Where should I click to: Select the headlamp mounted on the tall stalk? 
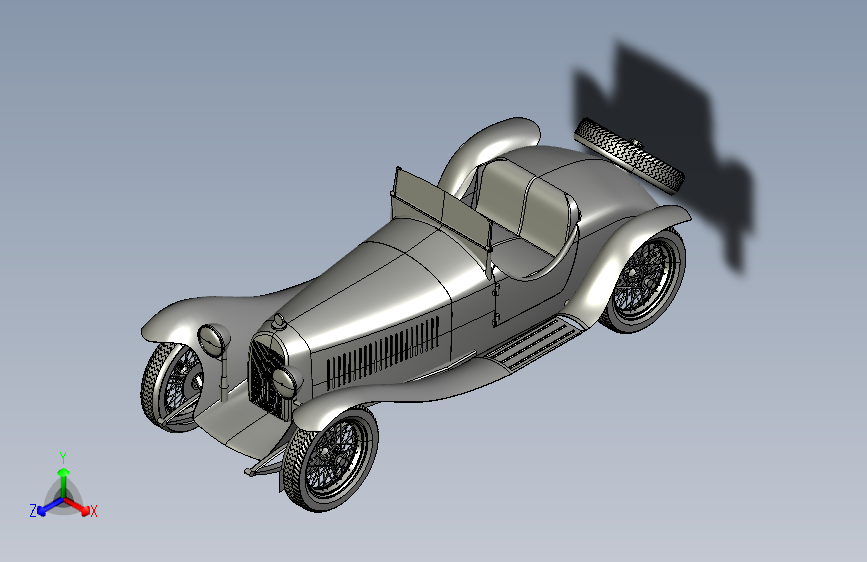pos(214,340)
